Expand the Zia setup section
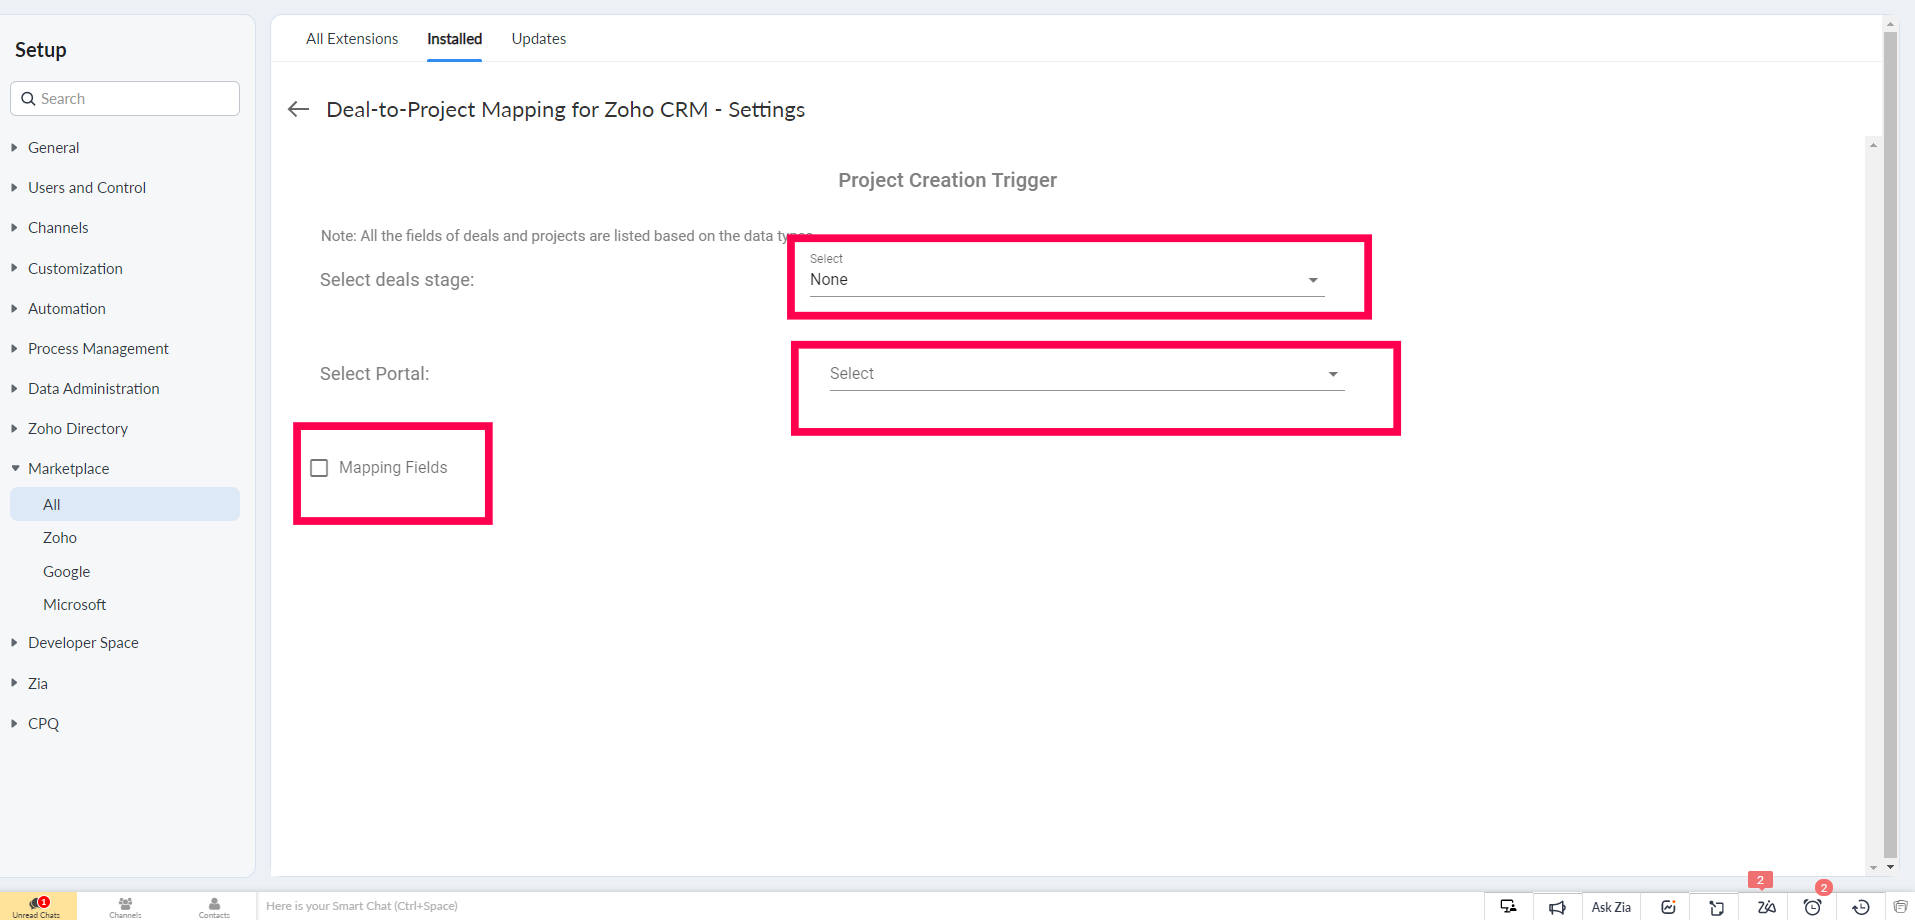The height and width of the screenshot is (920, 1915). (x=38, y=683)
